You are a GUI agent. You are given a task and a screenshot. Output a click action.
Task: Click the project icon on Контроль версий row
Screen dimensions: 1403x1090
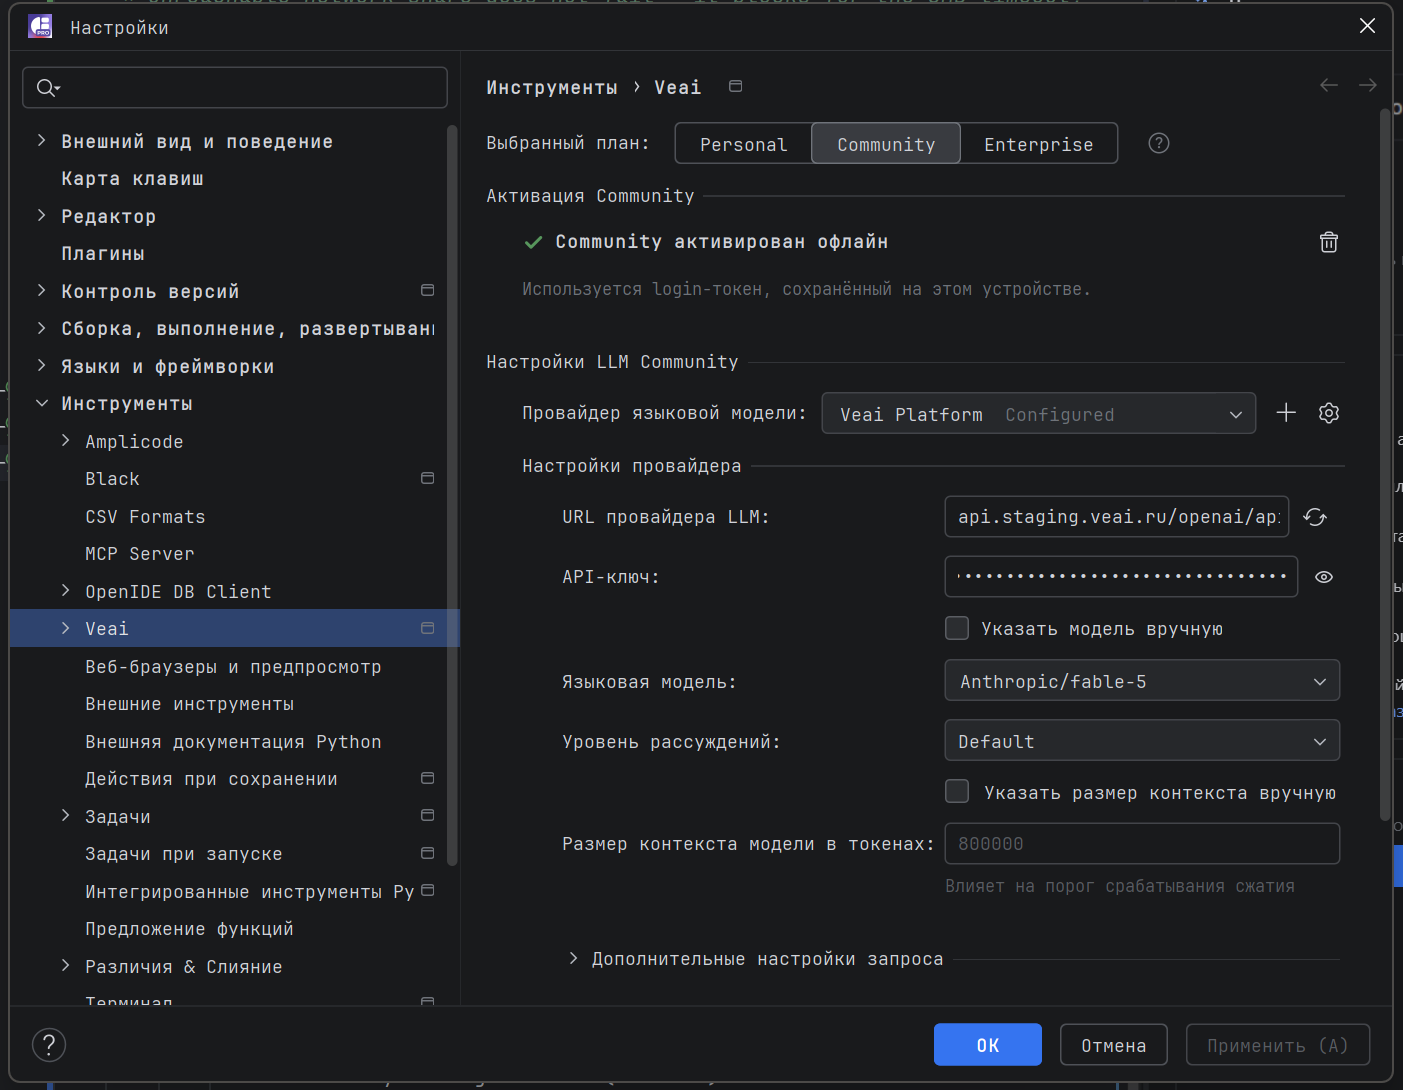click(x=427, y=290)
